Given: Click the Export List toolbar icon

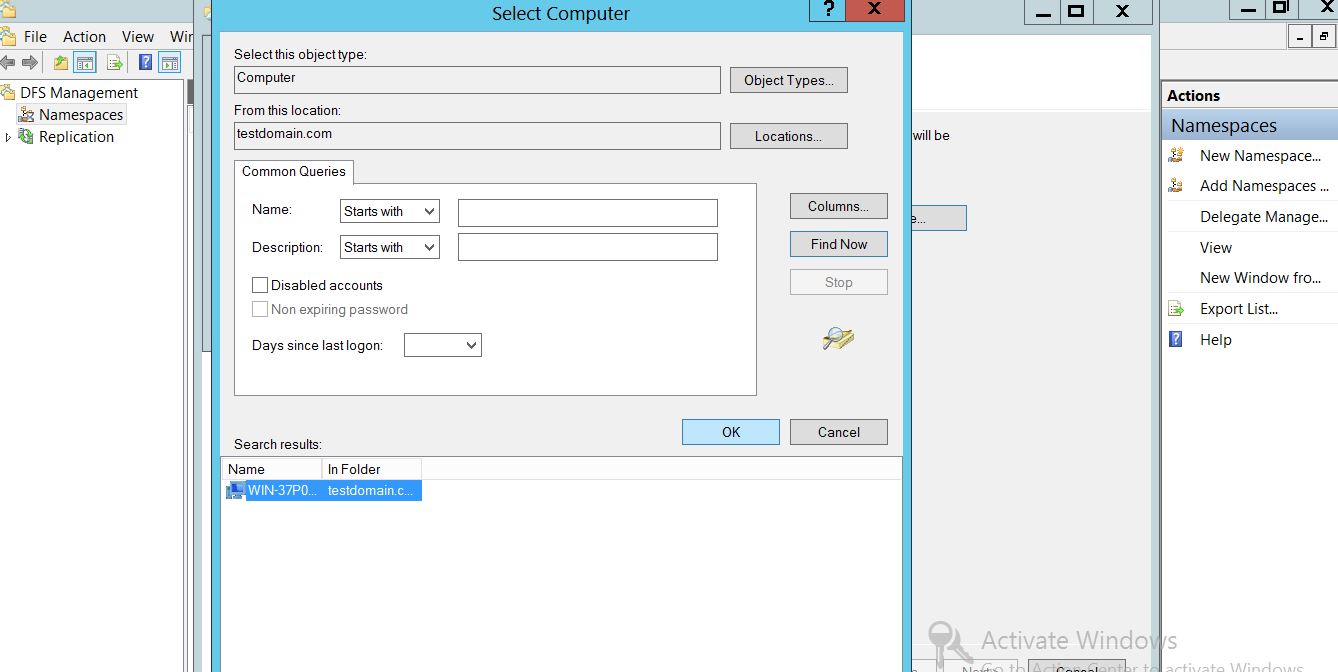Looking at the screenshot, I should pos(115,63).
